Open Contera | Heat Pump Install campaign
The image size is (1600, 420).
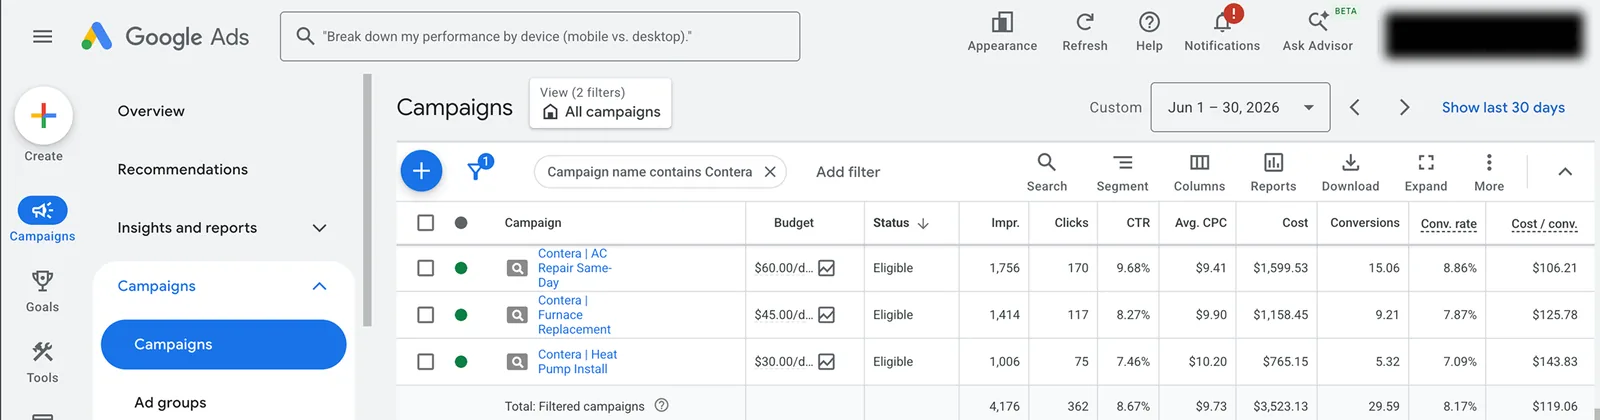tap(577, 362)
